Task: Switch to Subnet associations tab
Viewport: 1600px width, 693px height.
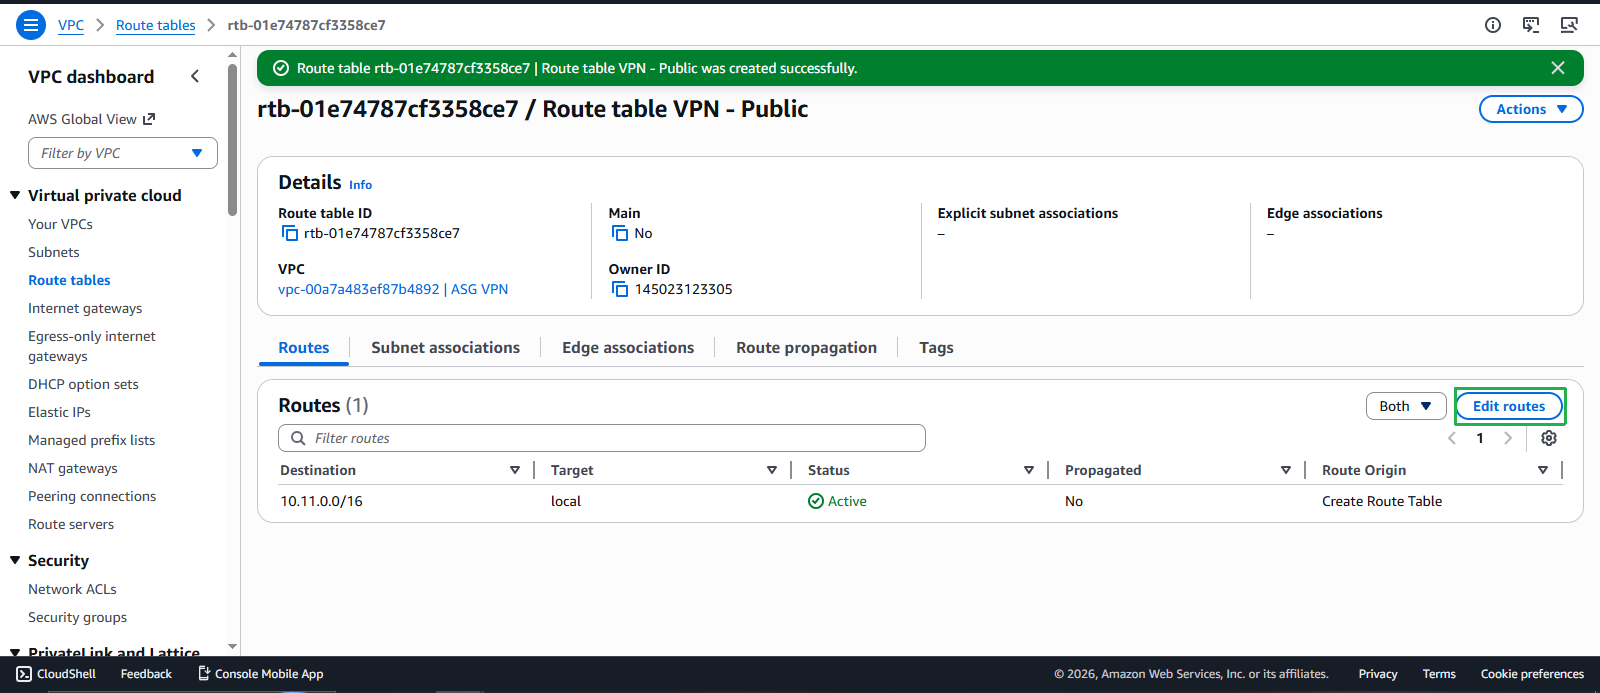Action: pos(445,347)
